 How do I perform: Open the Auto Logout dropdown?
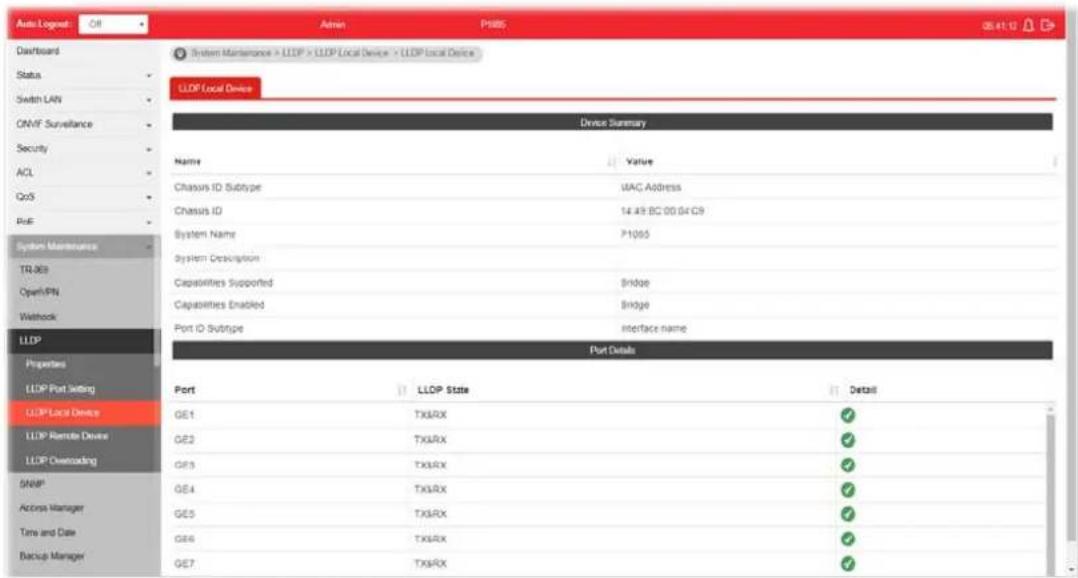pos(113,25)
